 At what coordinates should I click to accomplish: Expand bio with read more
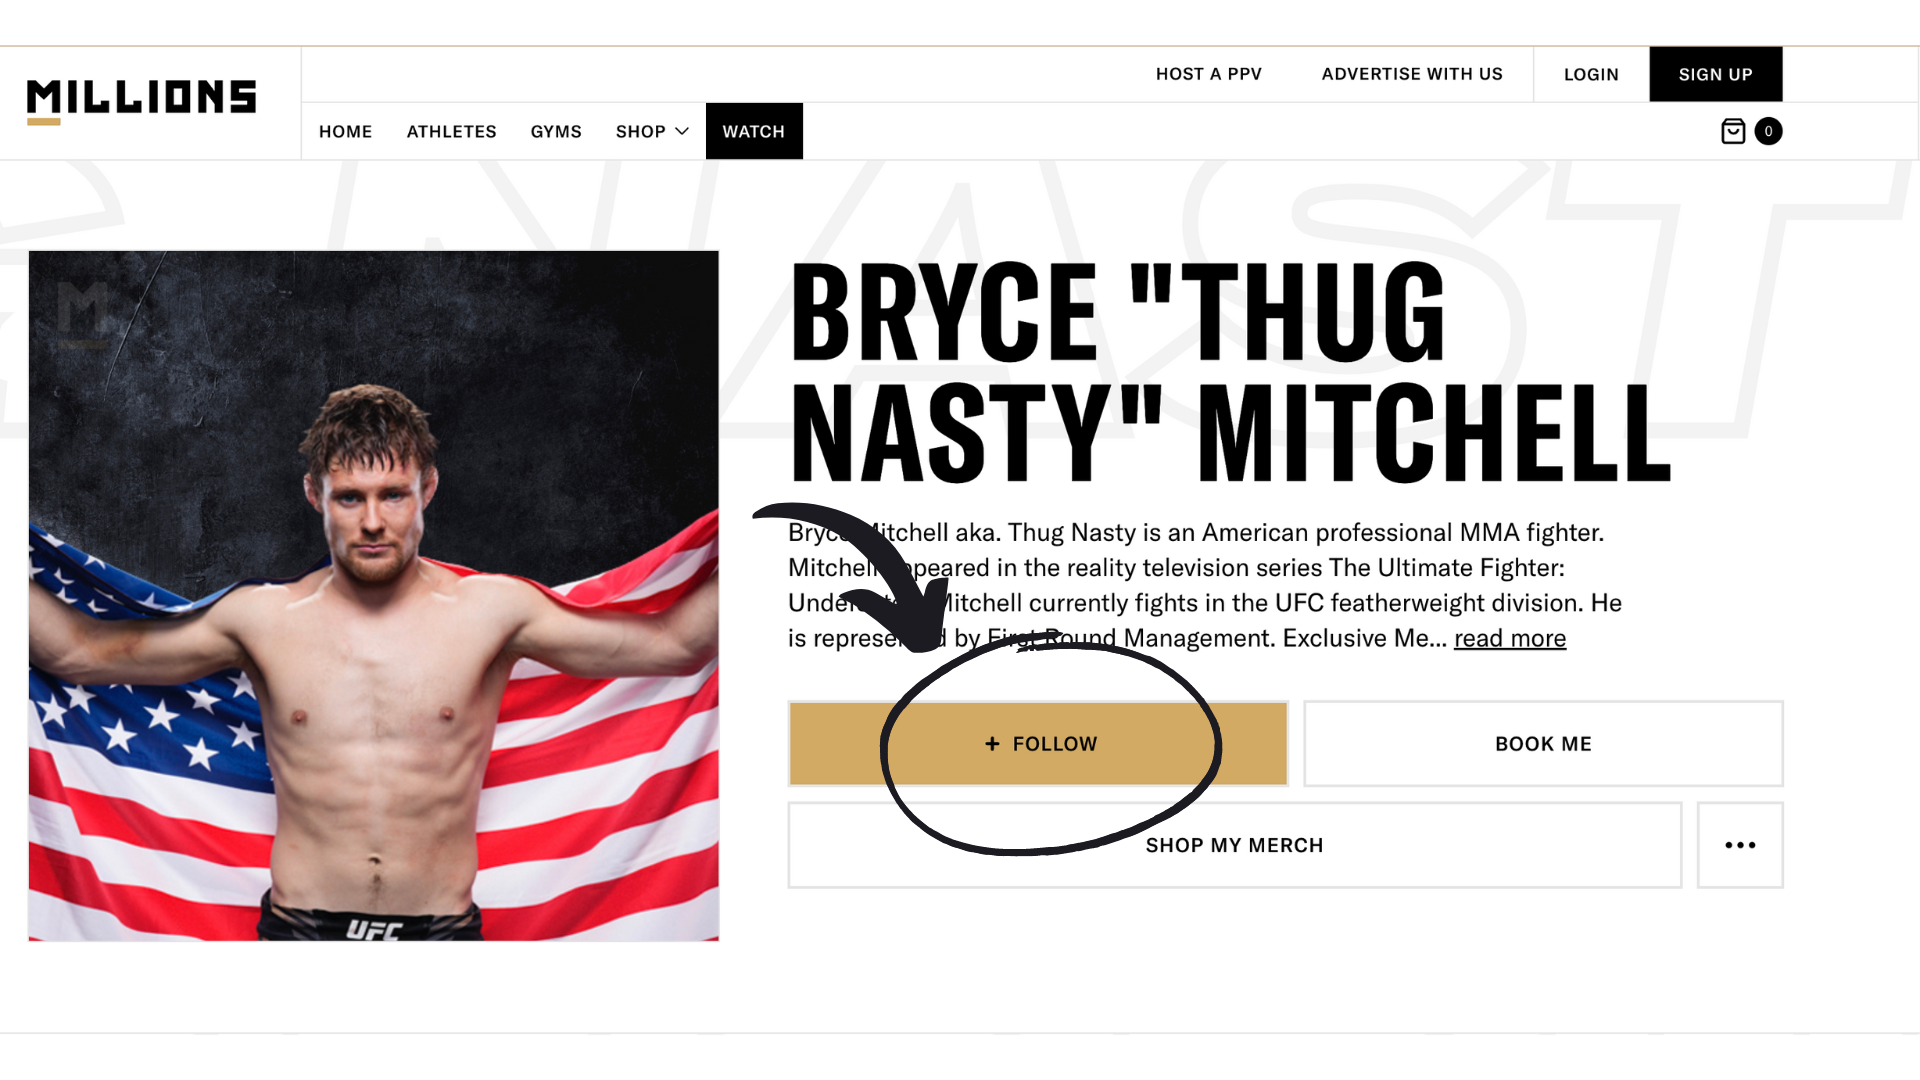pos(1509,638)
